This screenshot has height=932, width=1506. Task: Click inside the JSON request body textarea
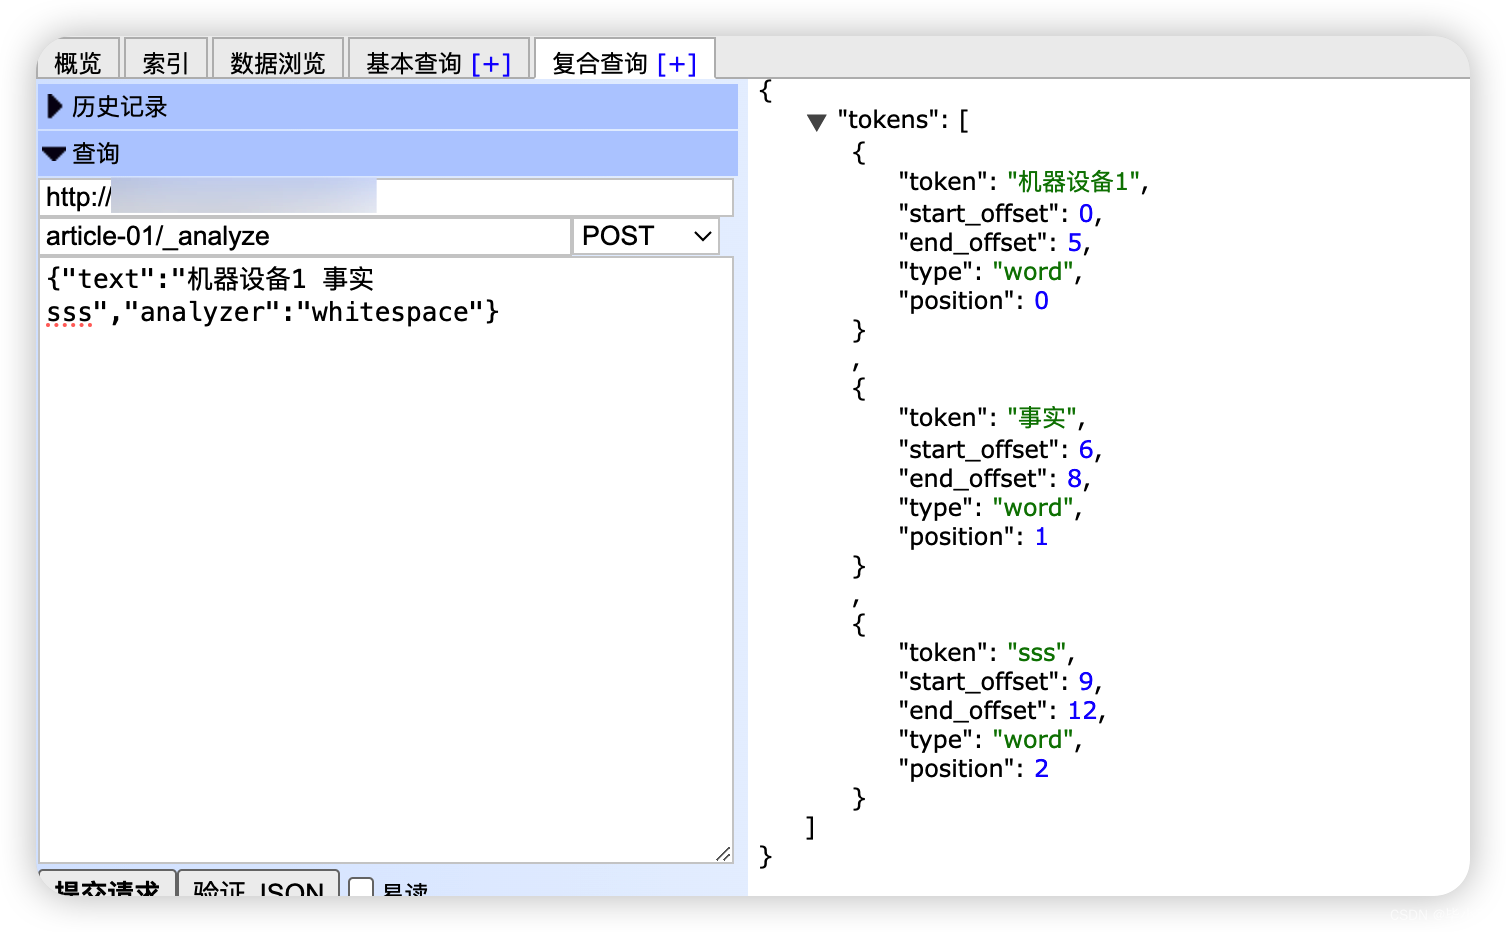pyautogui.click(x=386, y=560)
